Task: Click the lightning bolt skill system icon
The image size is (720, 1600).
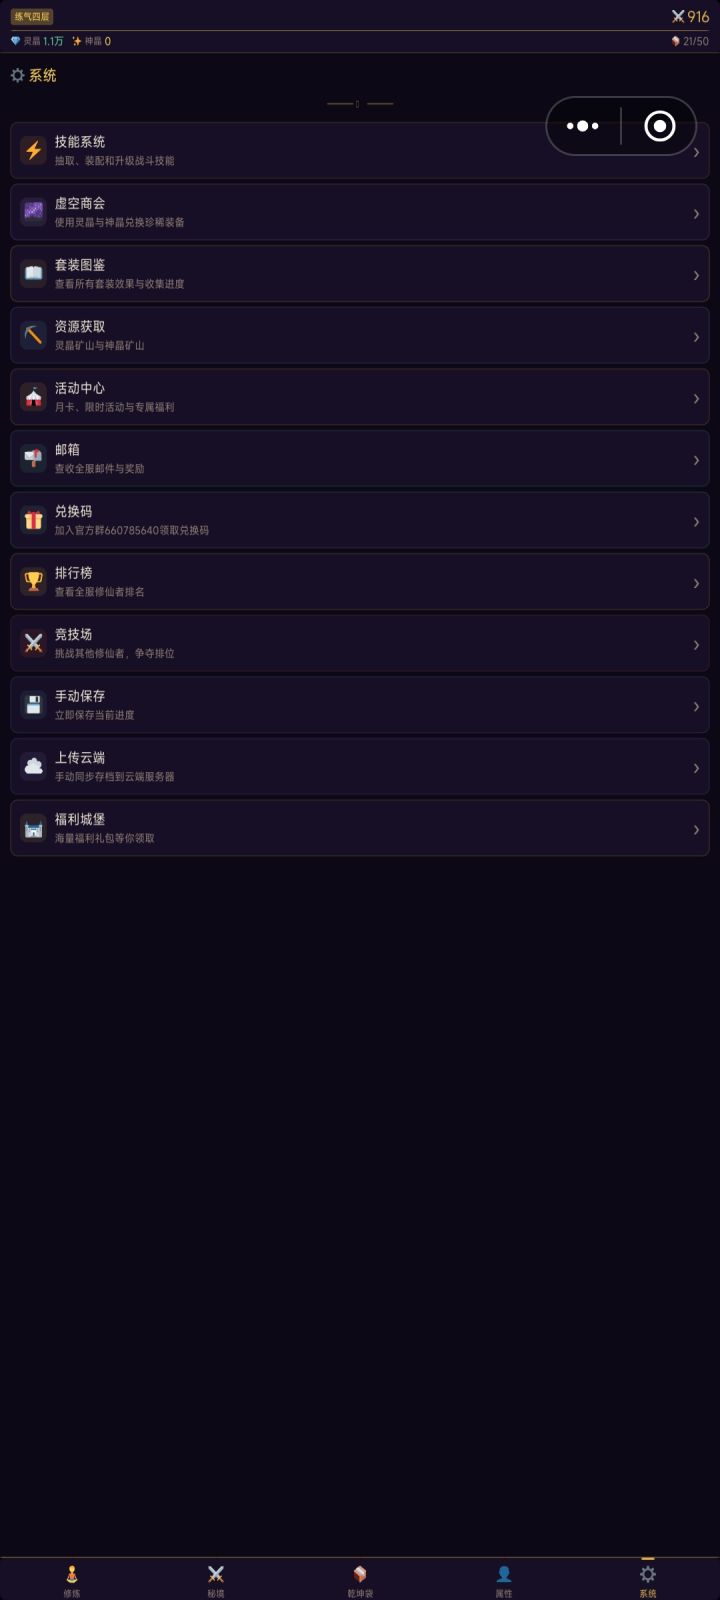Action: click(34, 151)
